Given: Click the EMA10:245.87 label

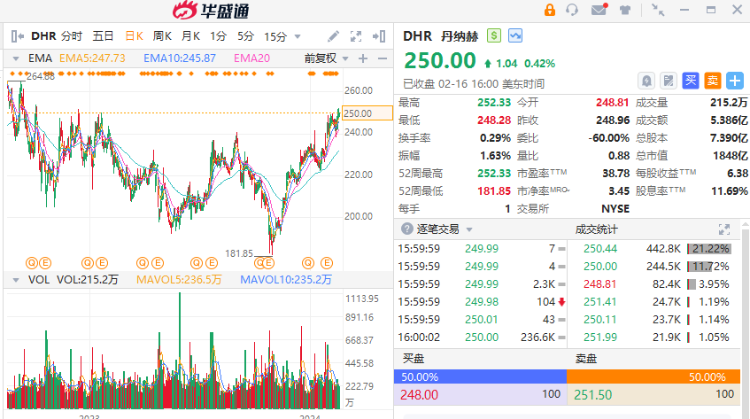Looking at the screenshot, I should [180, 58].
